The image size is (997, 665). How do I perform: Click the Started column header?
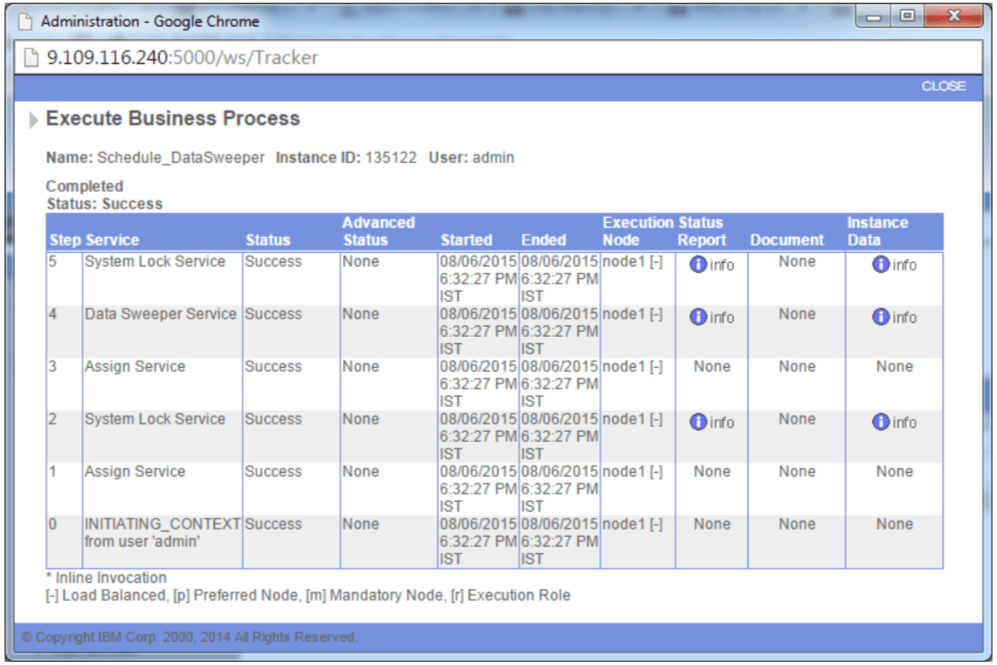pos(466,240)
